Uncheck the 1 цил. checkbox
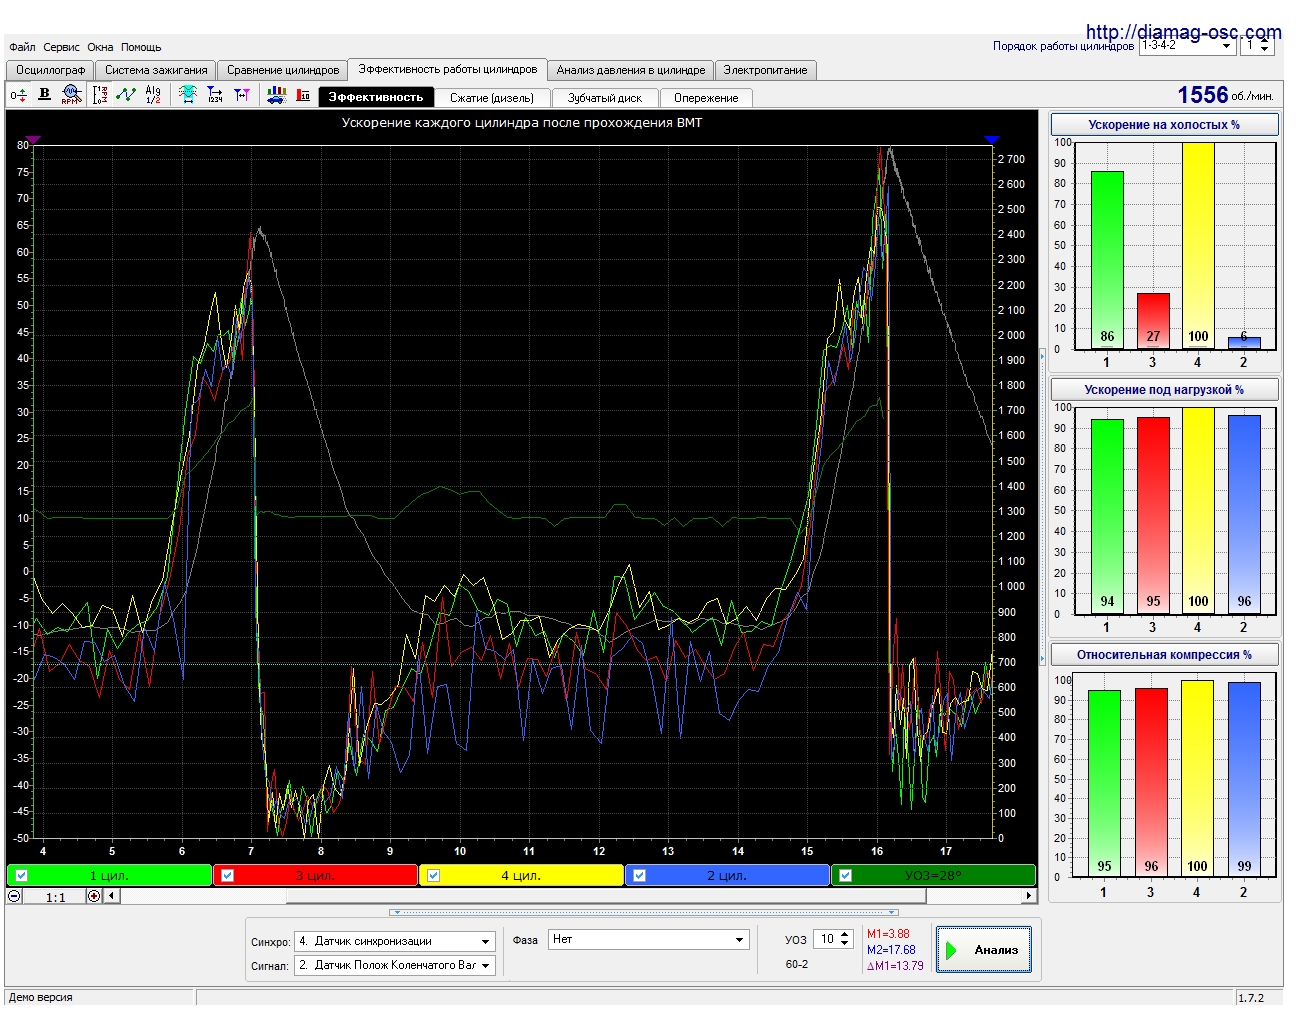Image resolution: width=1296 pixels, height=1010 pixels. 22,875
